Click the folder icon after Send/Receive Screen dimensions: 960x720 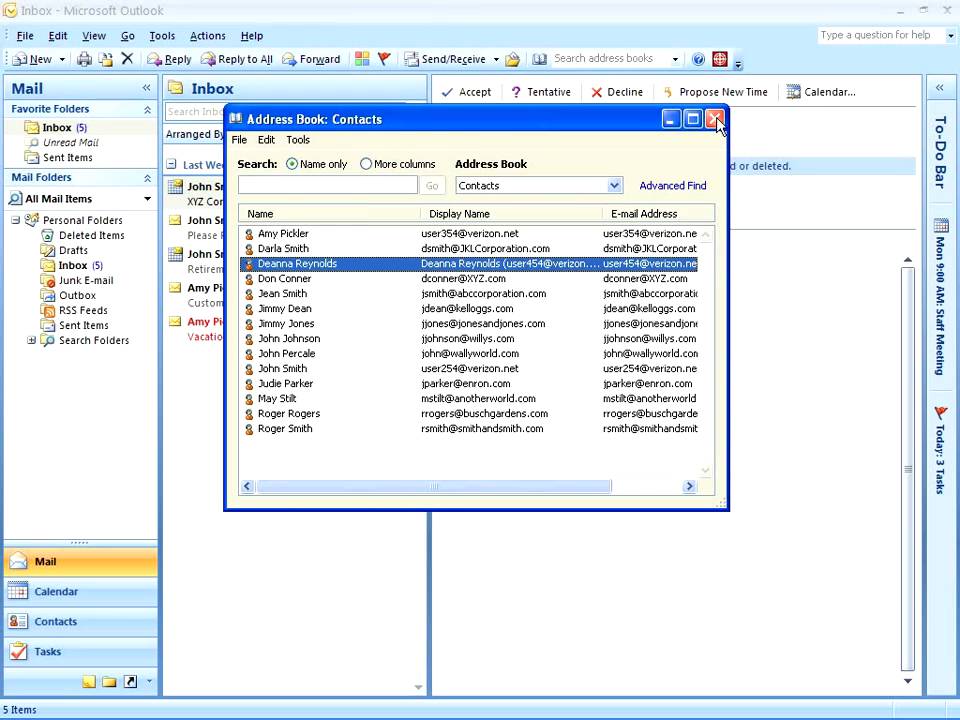[x=512, y=59]
